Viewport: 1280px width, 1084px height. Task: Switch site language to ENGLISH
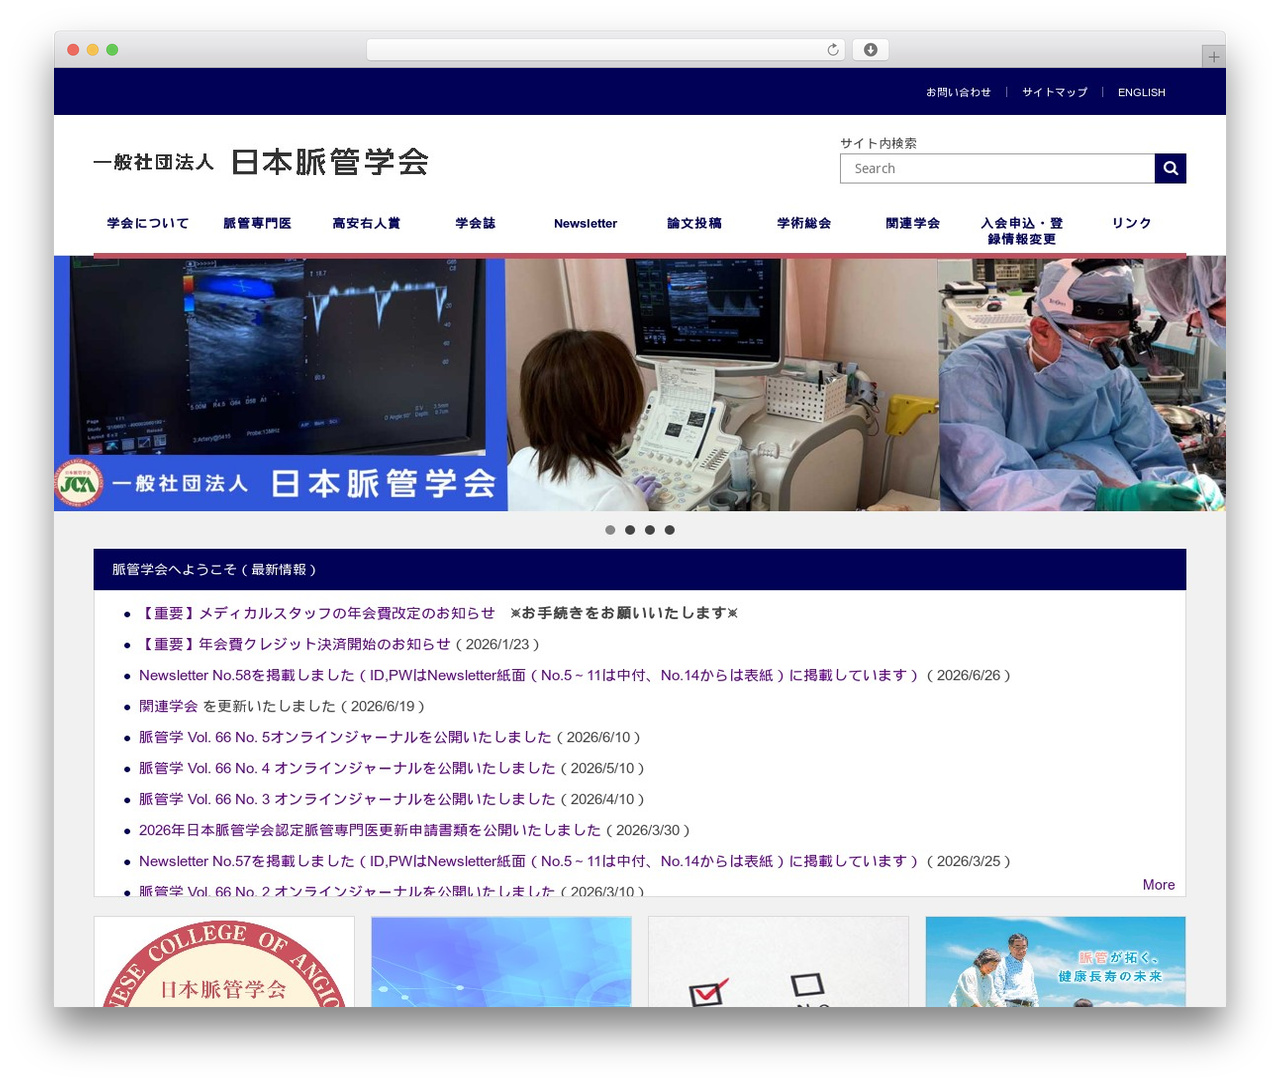coord(1141,92)
